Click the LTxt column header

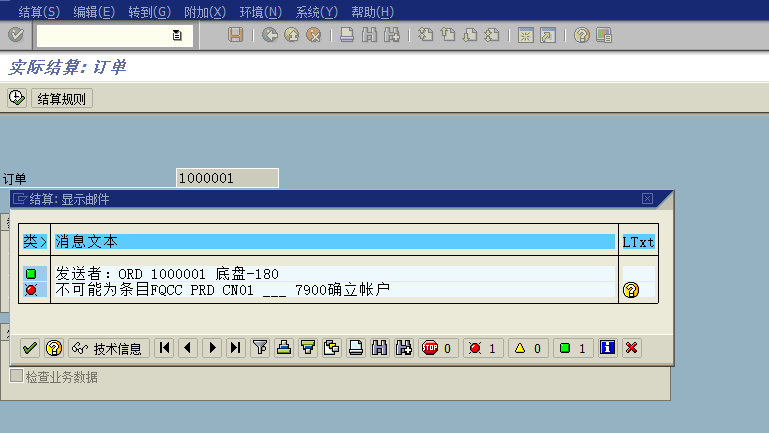pyautogui.click(x=638, y=242)
